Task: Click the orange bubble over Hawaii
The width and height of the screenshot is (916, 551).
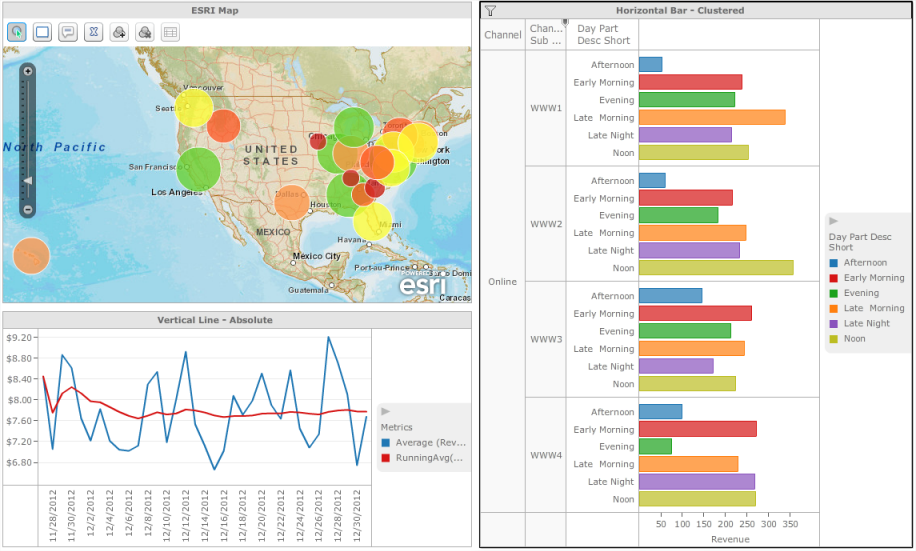Action: (x=31, y=256)
